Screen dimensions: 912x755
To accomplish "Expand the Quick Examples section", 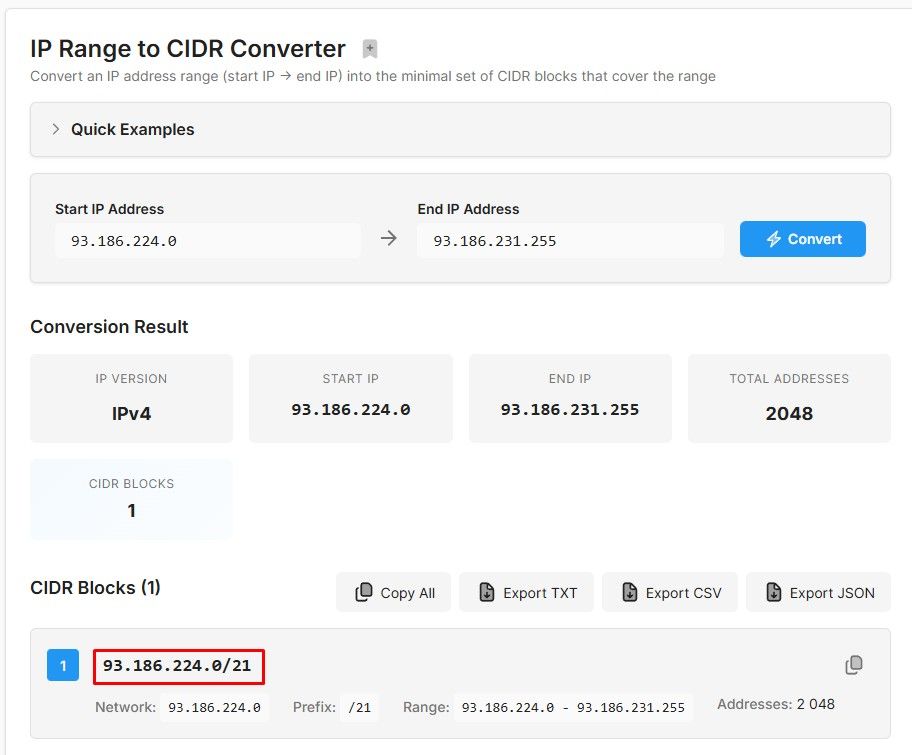I will click(133, 129).
